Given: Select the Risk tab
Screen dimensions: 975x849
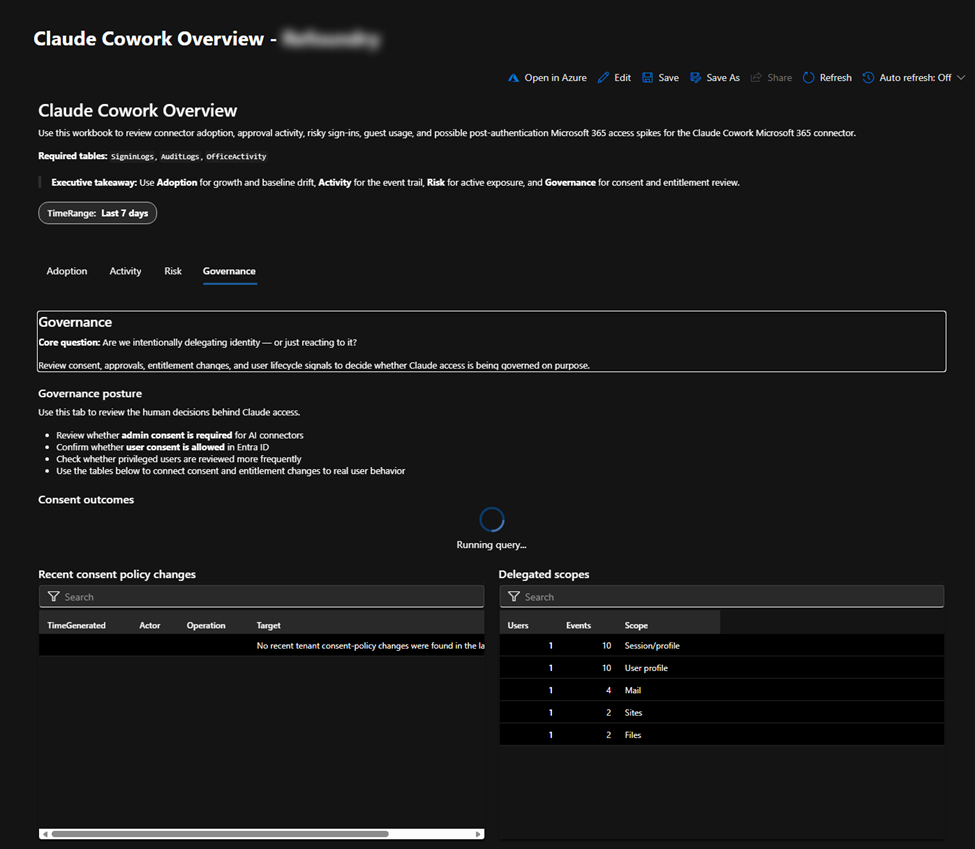Looking at the screenshot, I should [x=173, y=271].
